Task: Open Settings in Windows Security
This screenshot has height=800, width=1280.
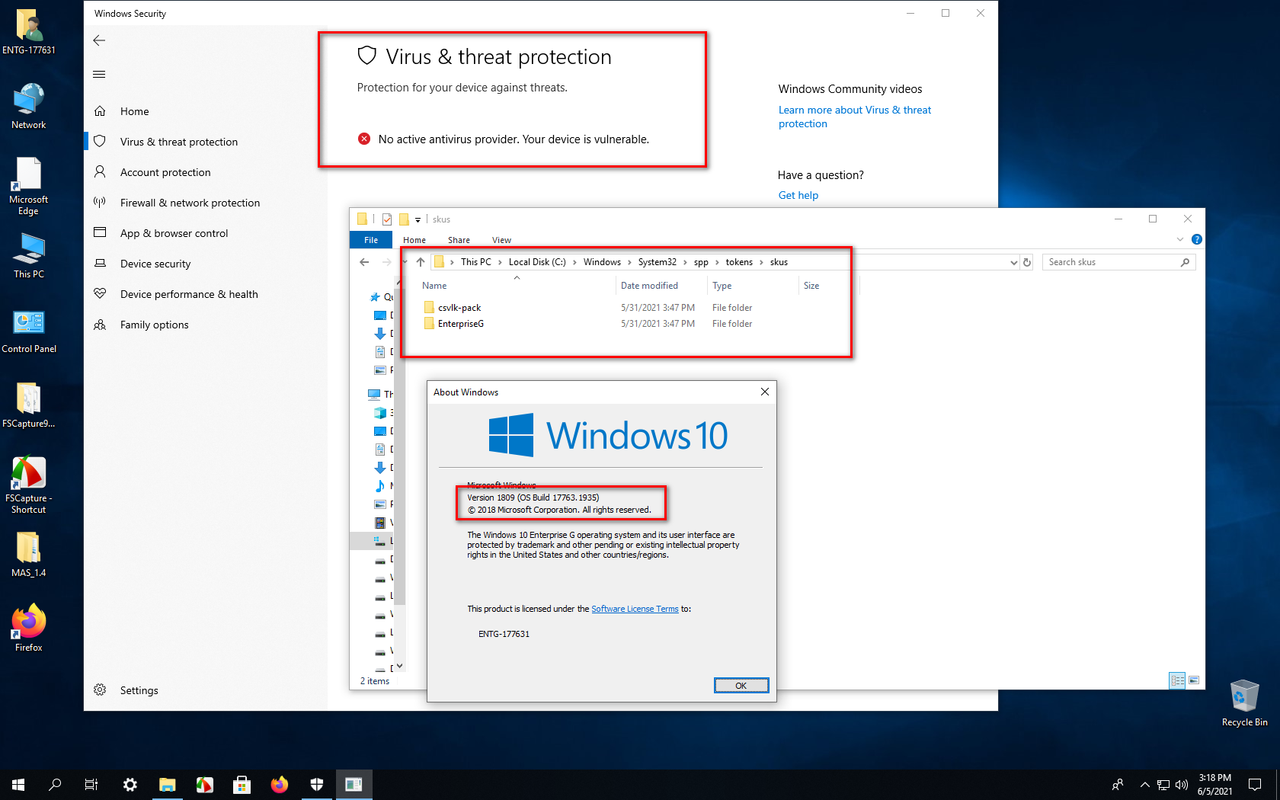Action: click(x=138, y=690)
